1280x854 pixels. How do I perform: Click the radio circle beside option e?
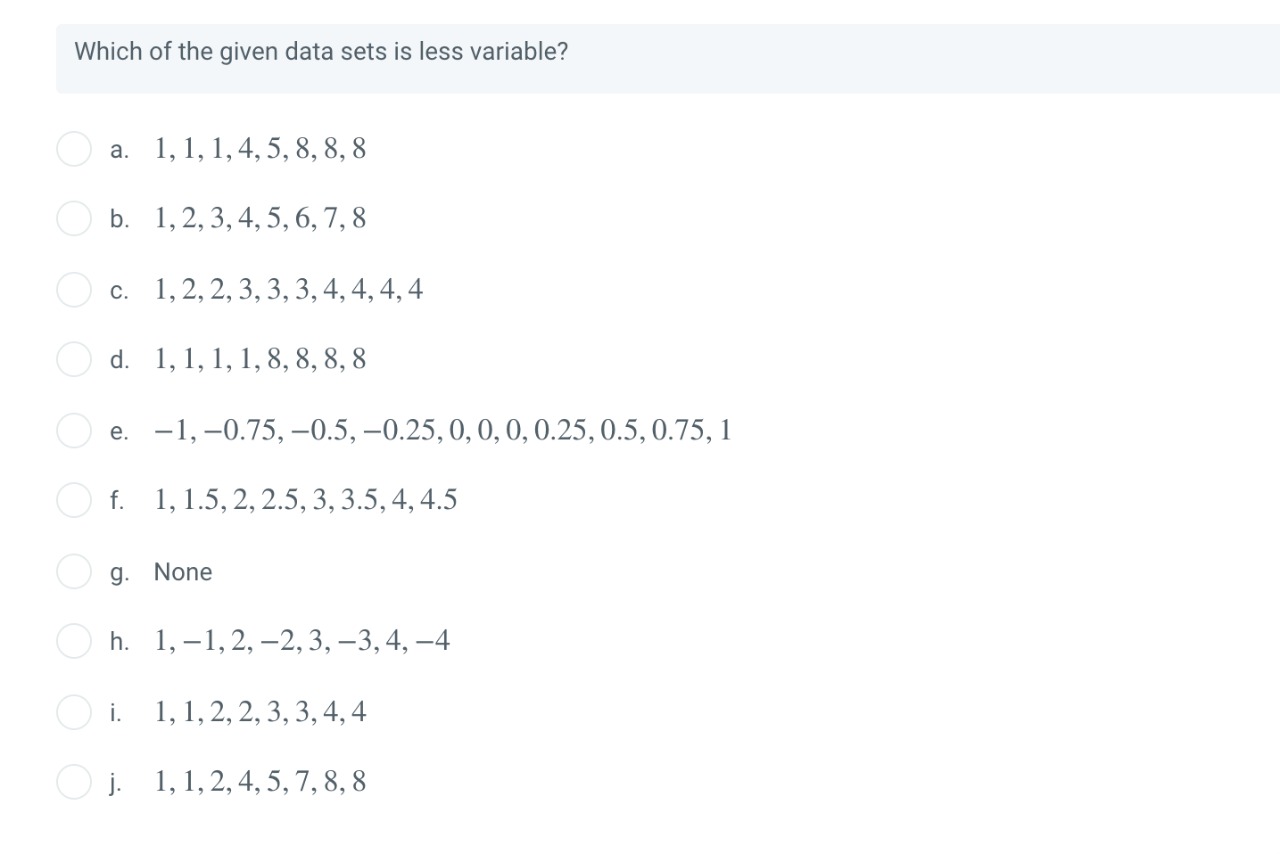[72, 430]
